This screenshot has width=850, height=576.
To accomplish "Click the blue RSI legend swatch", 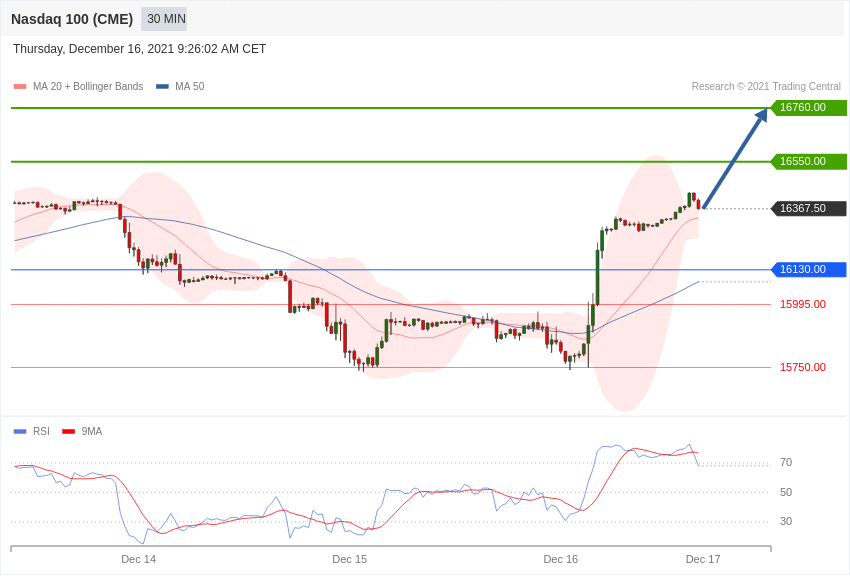I will pyautogui.click(x=20, y=431).
